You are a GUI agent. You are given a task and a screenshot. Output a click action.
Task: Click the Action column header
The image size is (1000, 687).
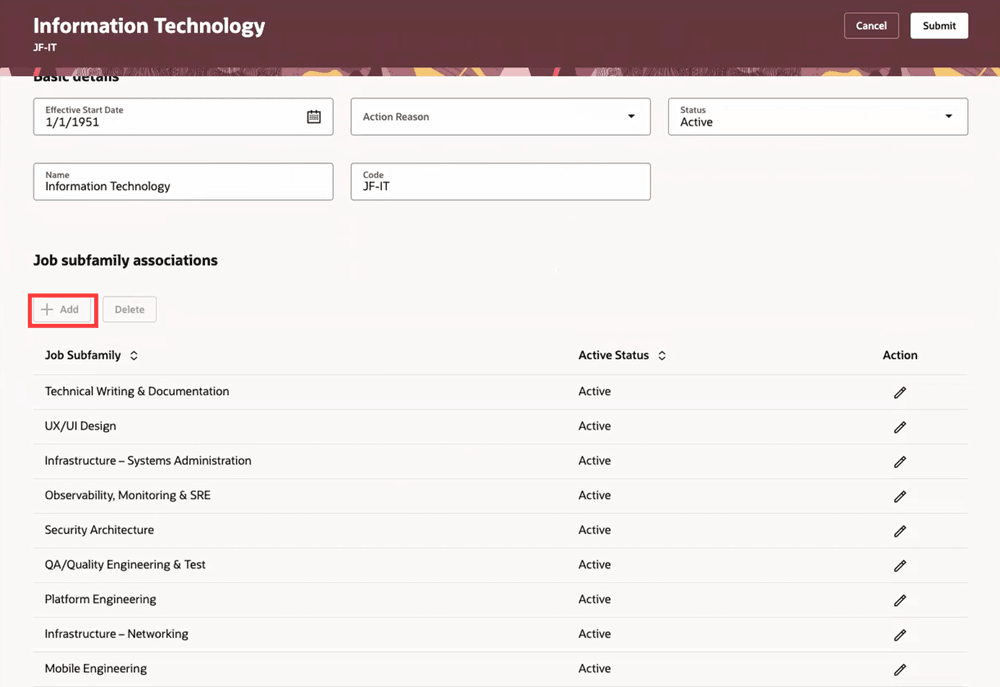point(900,355)
